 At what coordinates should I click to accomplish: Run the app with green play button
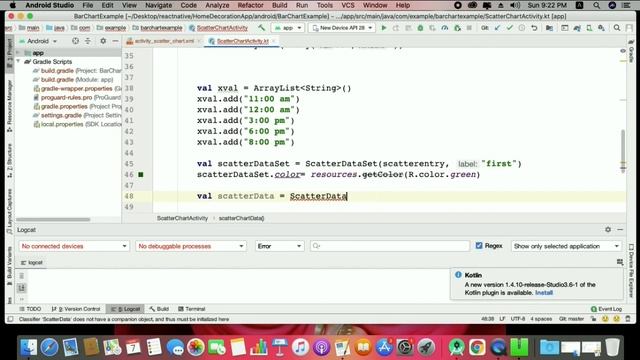(x=384, y=28)
